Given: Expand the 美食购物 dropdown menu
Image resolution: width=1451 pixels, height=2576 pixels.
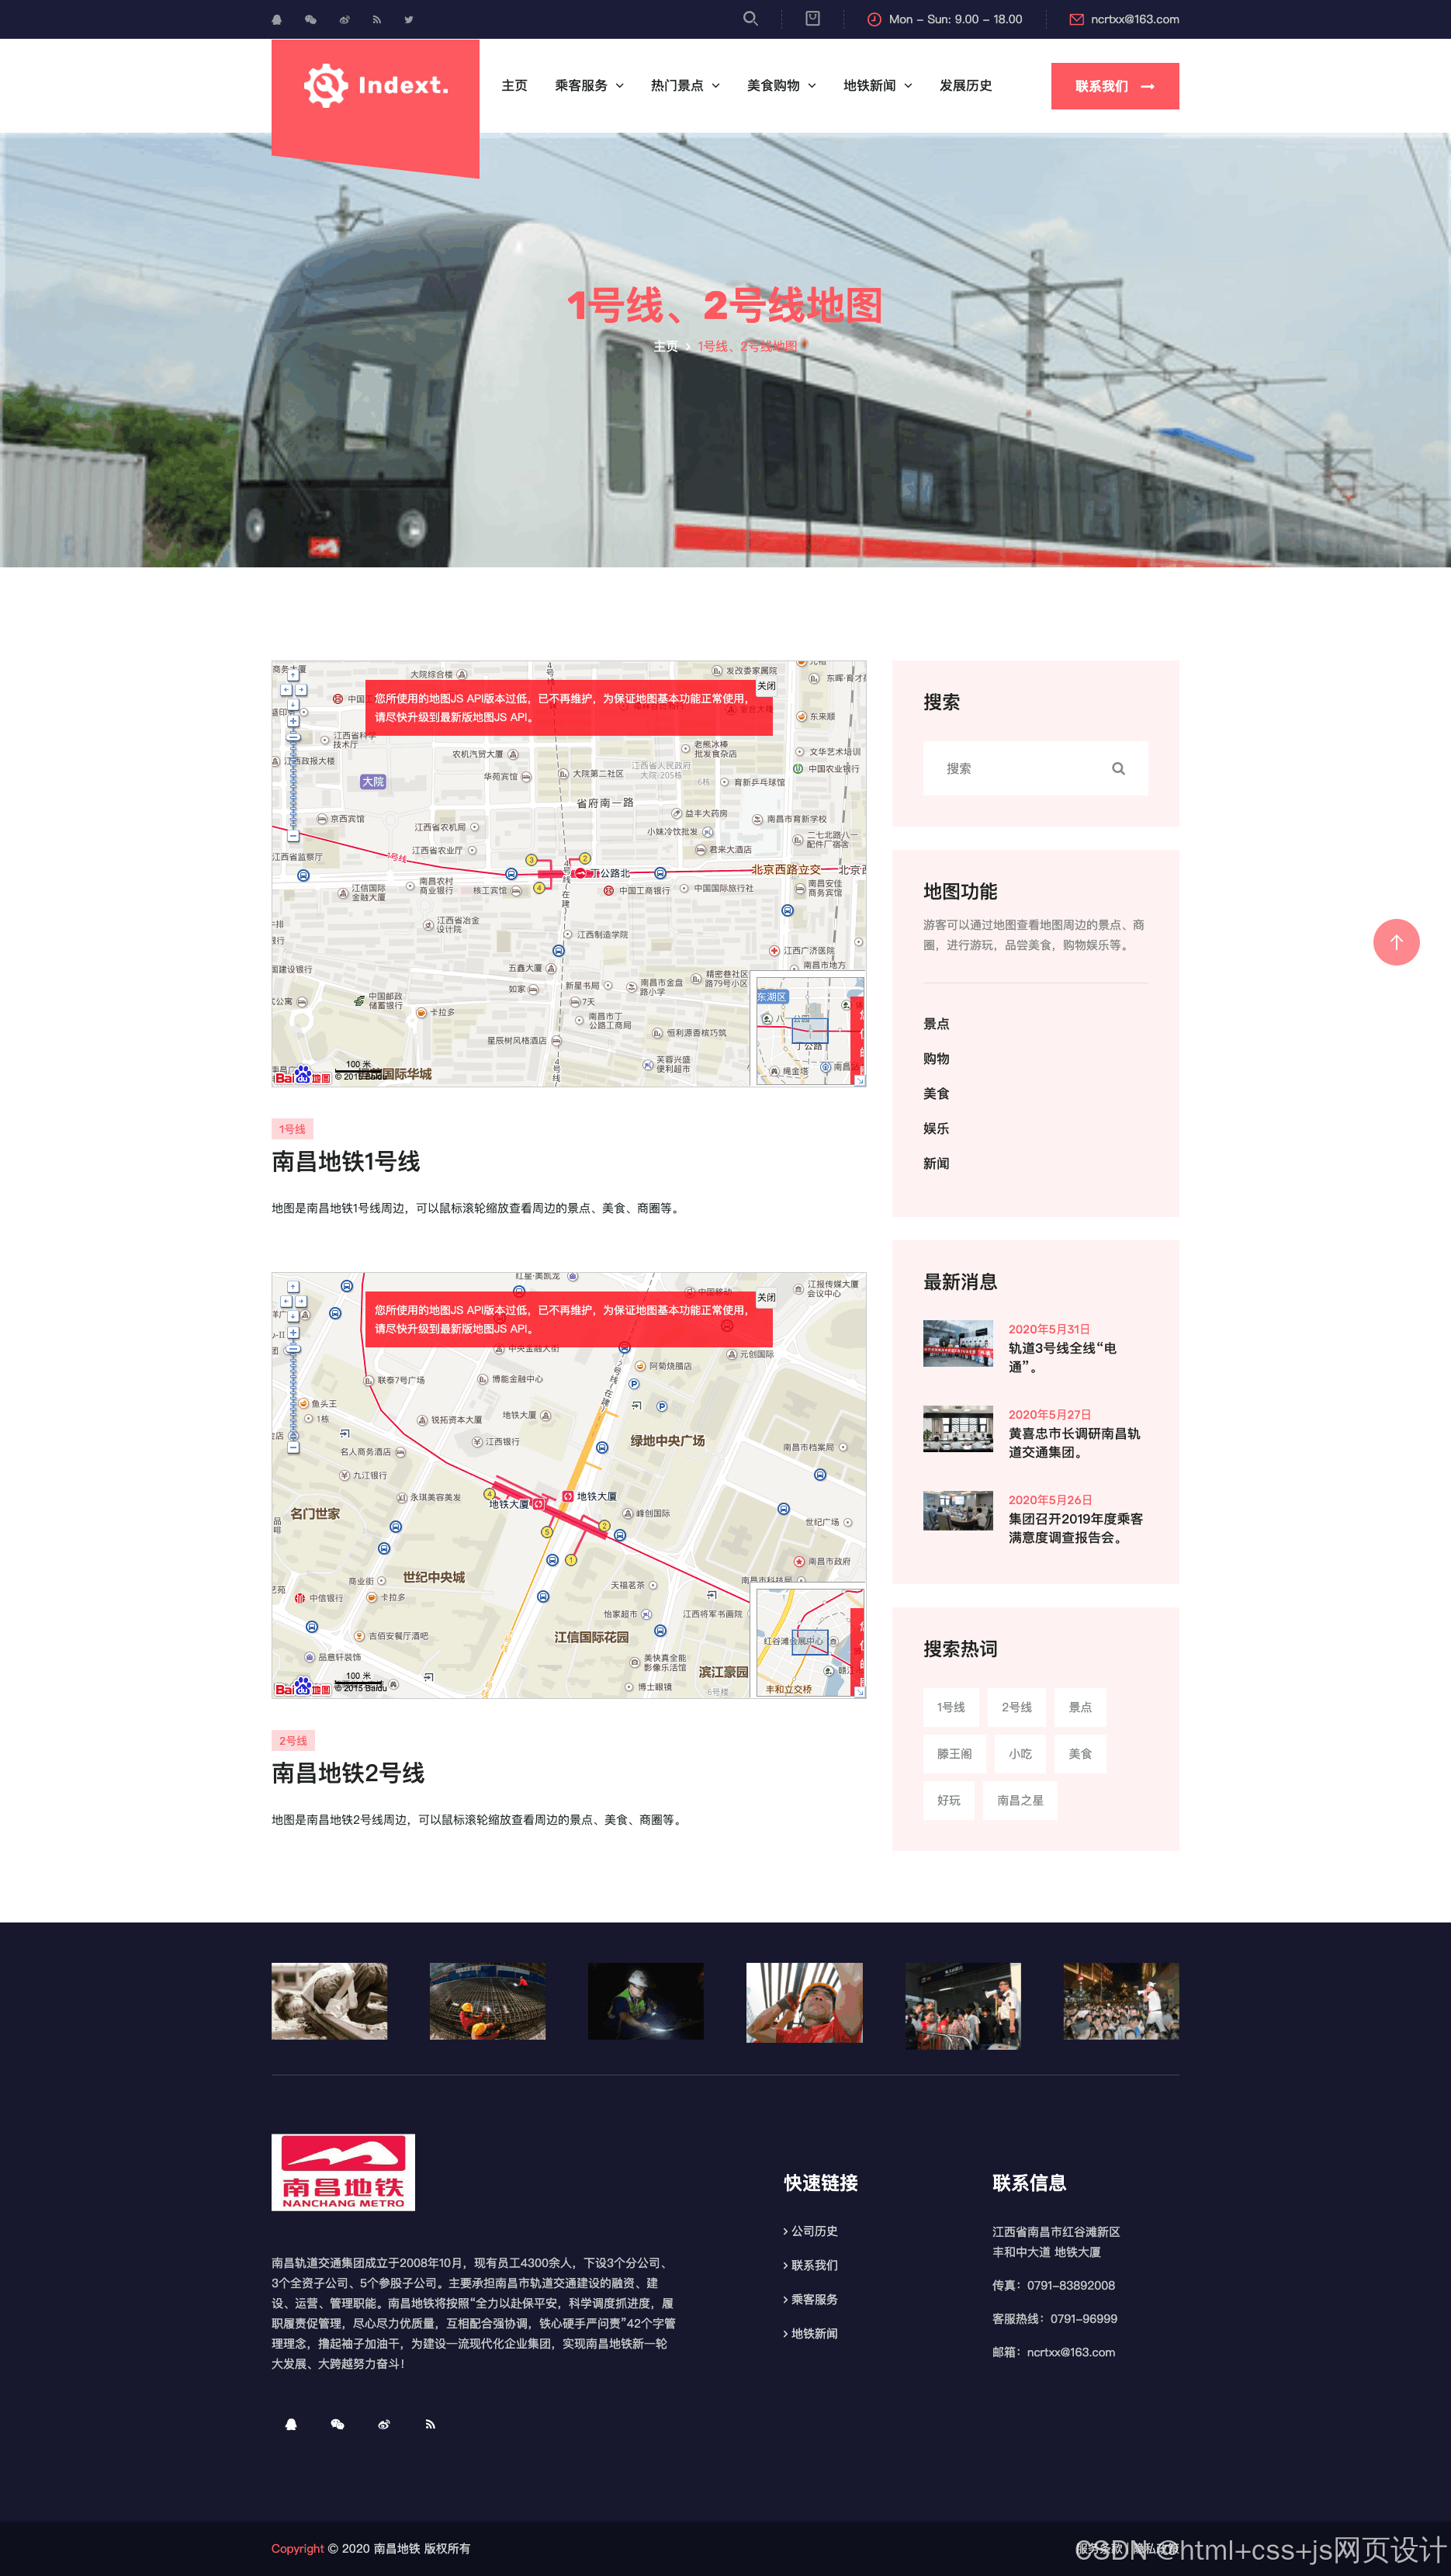Looking at the screenshot, I should click(x=781, y=86).
